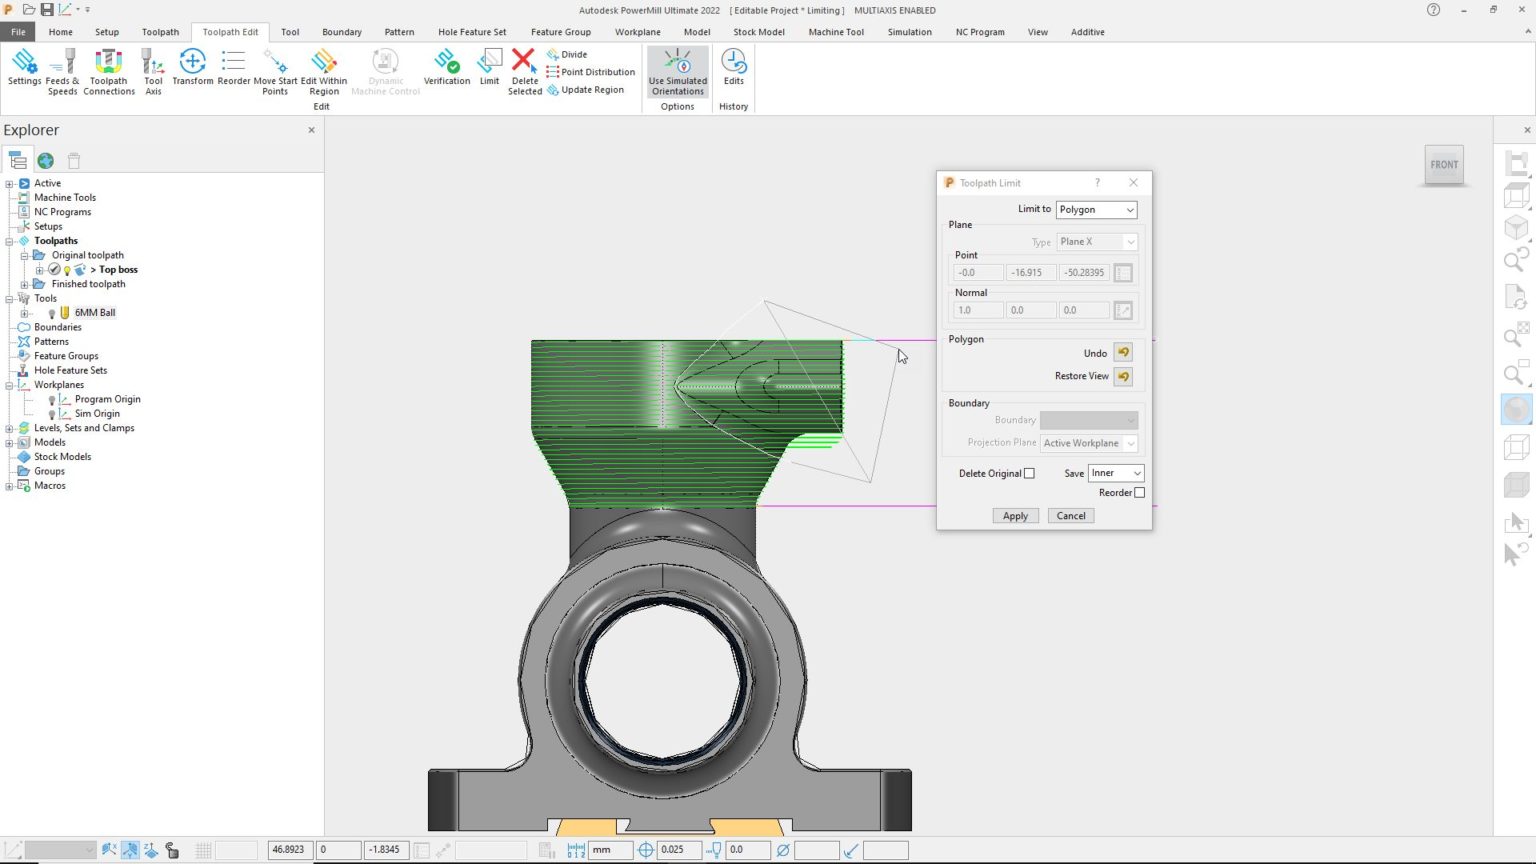Check the Reorder box in Toolpath Limit
Viewport: 1536px width, 864px height.
click(1140, 492)
